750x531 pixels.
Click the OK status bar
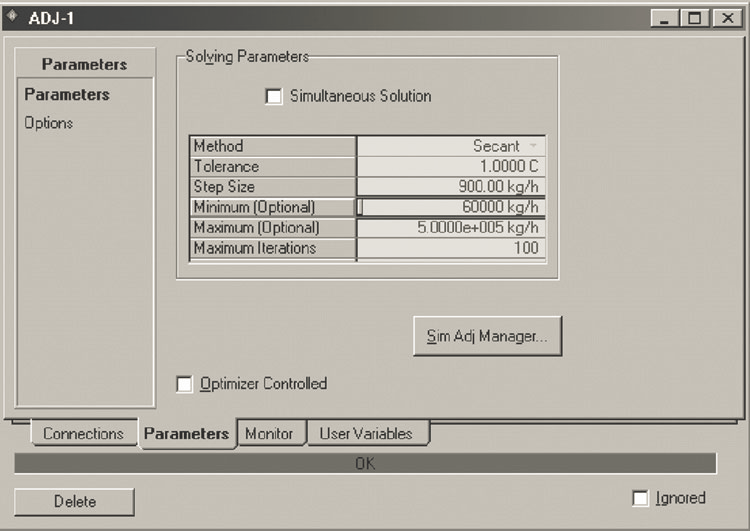[x=365, y=464]
